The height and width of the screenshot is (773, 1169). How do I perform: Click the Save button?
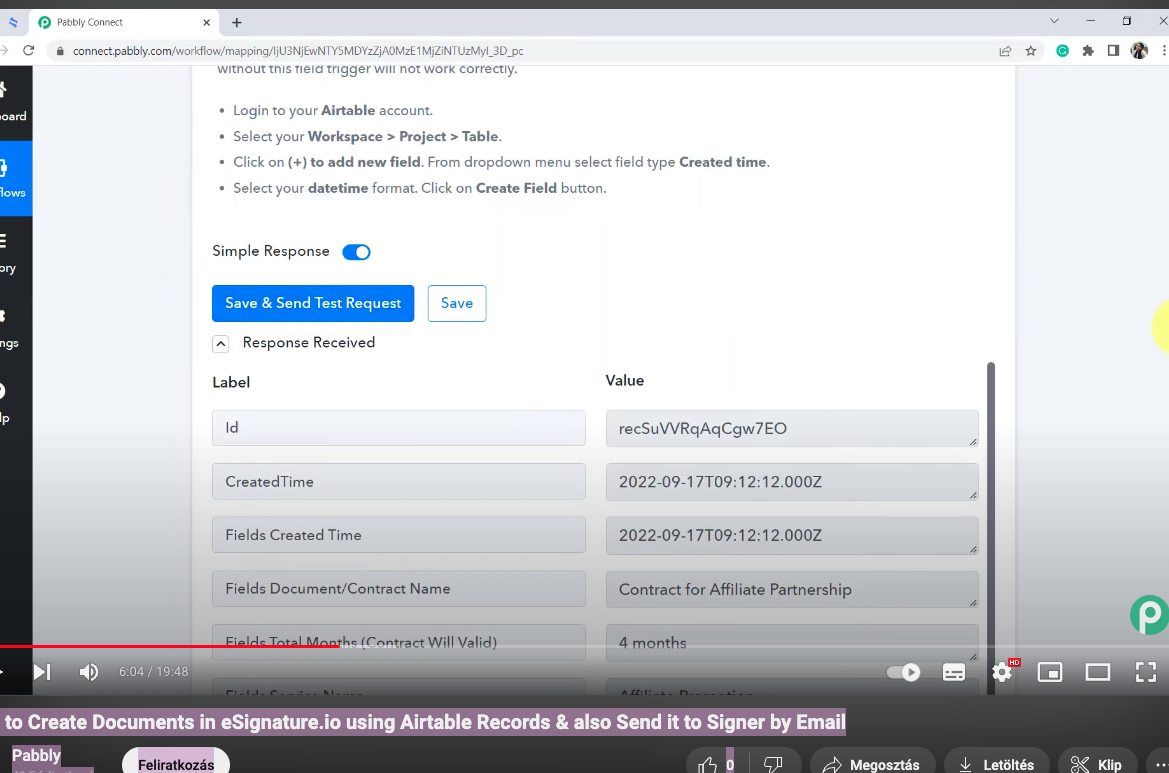point(457,303)
